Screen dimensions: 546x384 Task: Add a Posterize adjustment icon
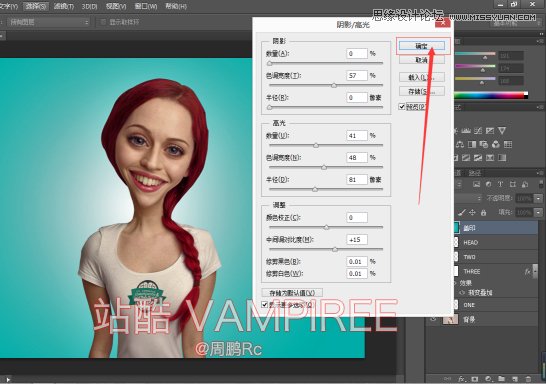pos(466,158)
